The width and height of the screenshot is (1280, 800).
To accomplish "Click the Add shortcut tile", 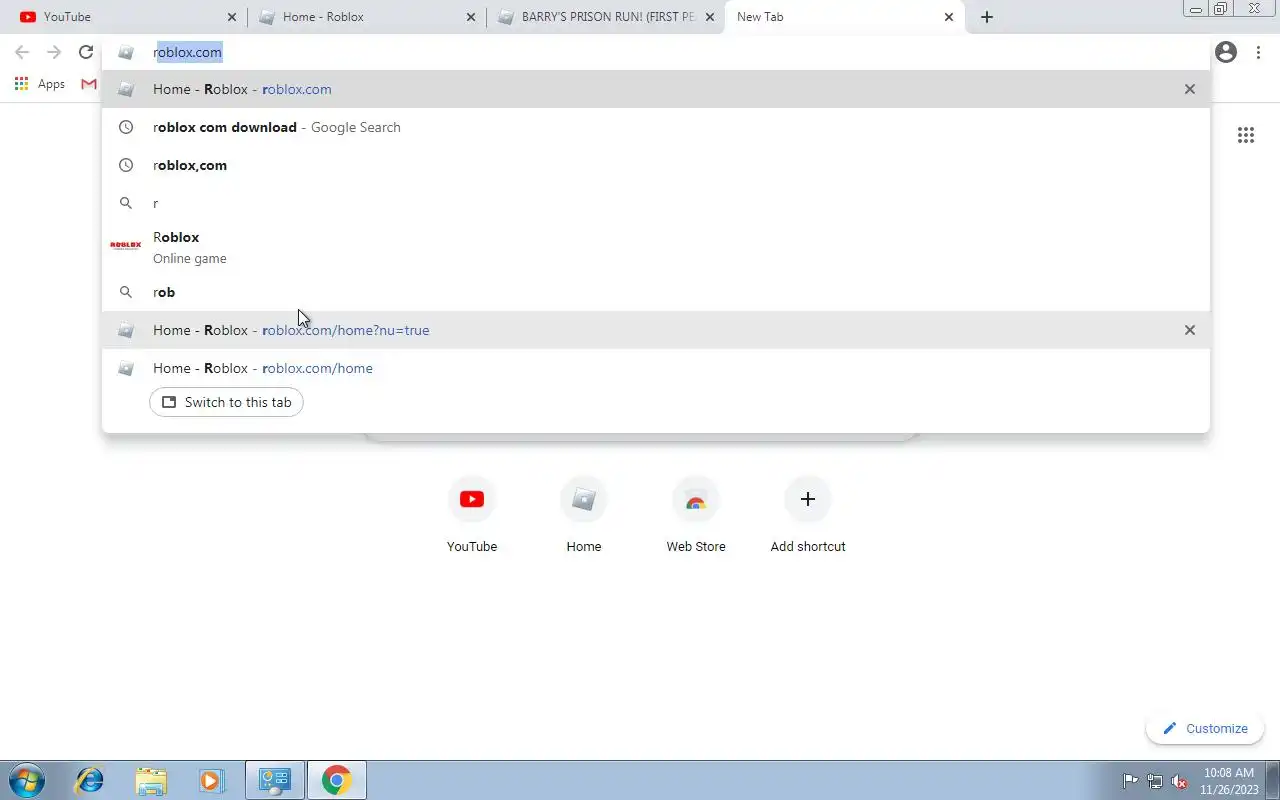I will [808, 515].
